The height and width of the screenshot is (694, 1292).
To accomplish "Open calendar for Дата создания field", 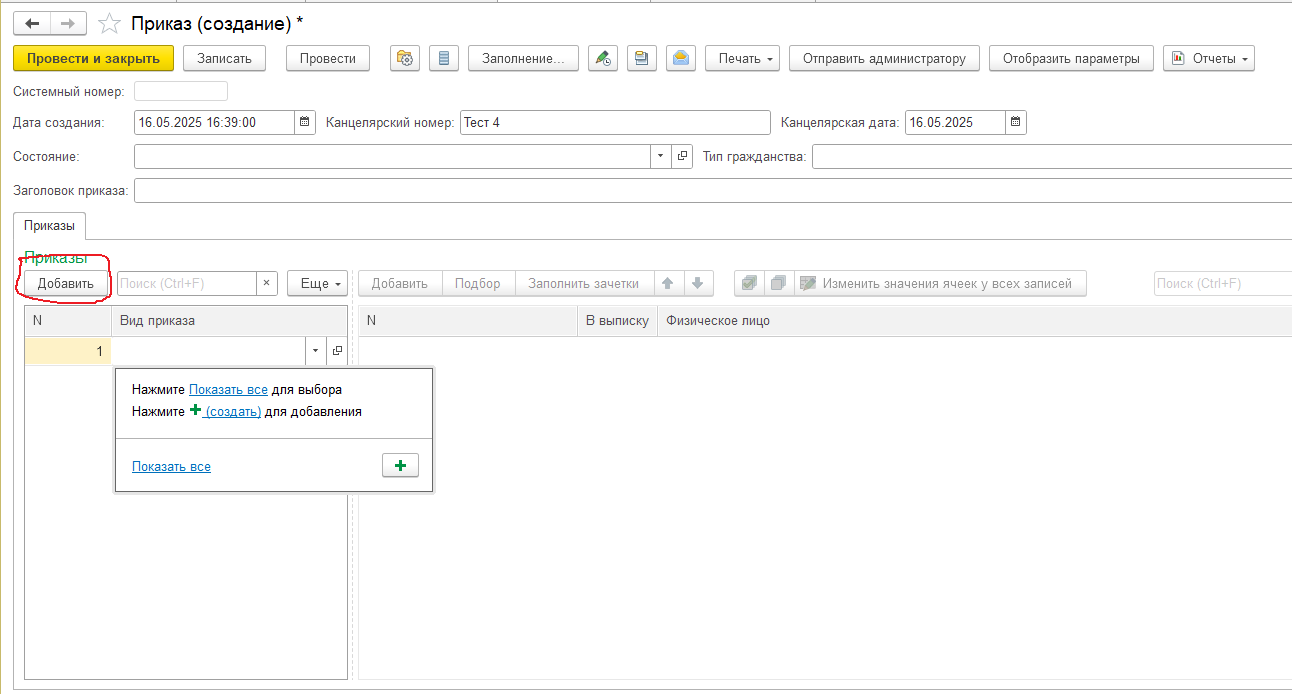I will coord(305,123).
